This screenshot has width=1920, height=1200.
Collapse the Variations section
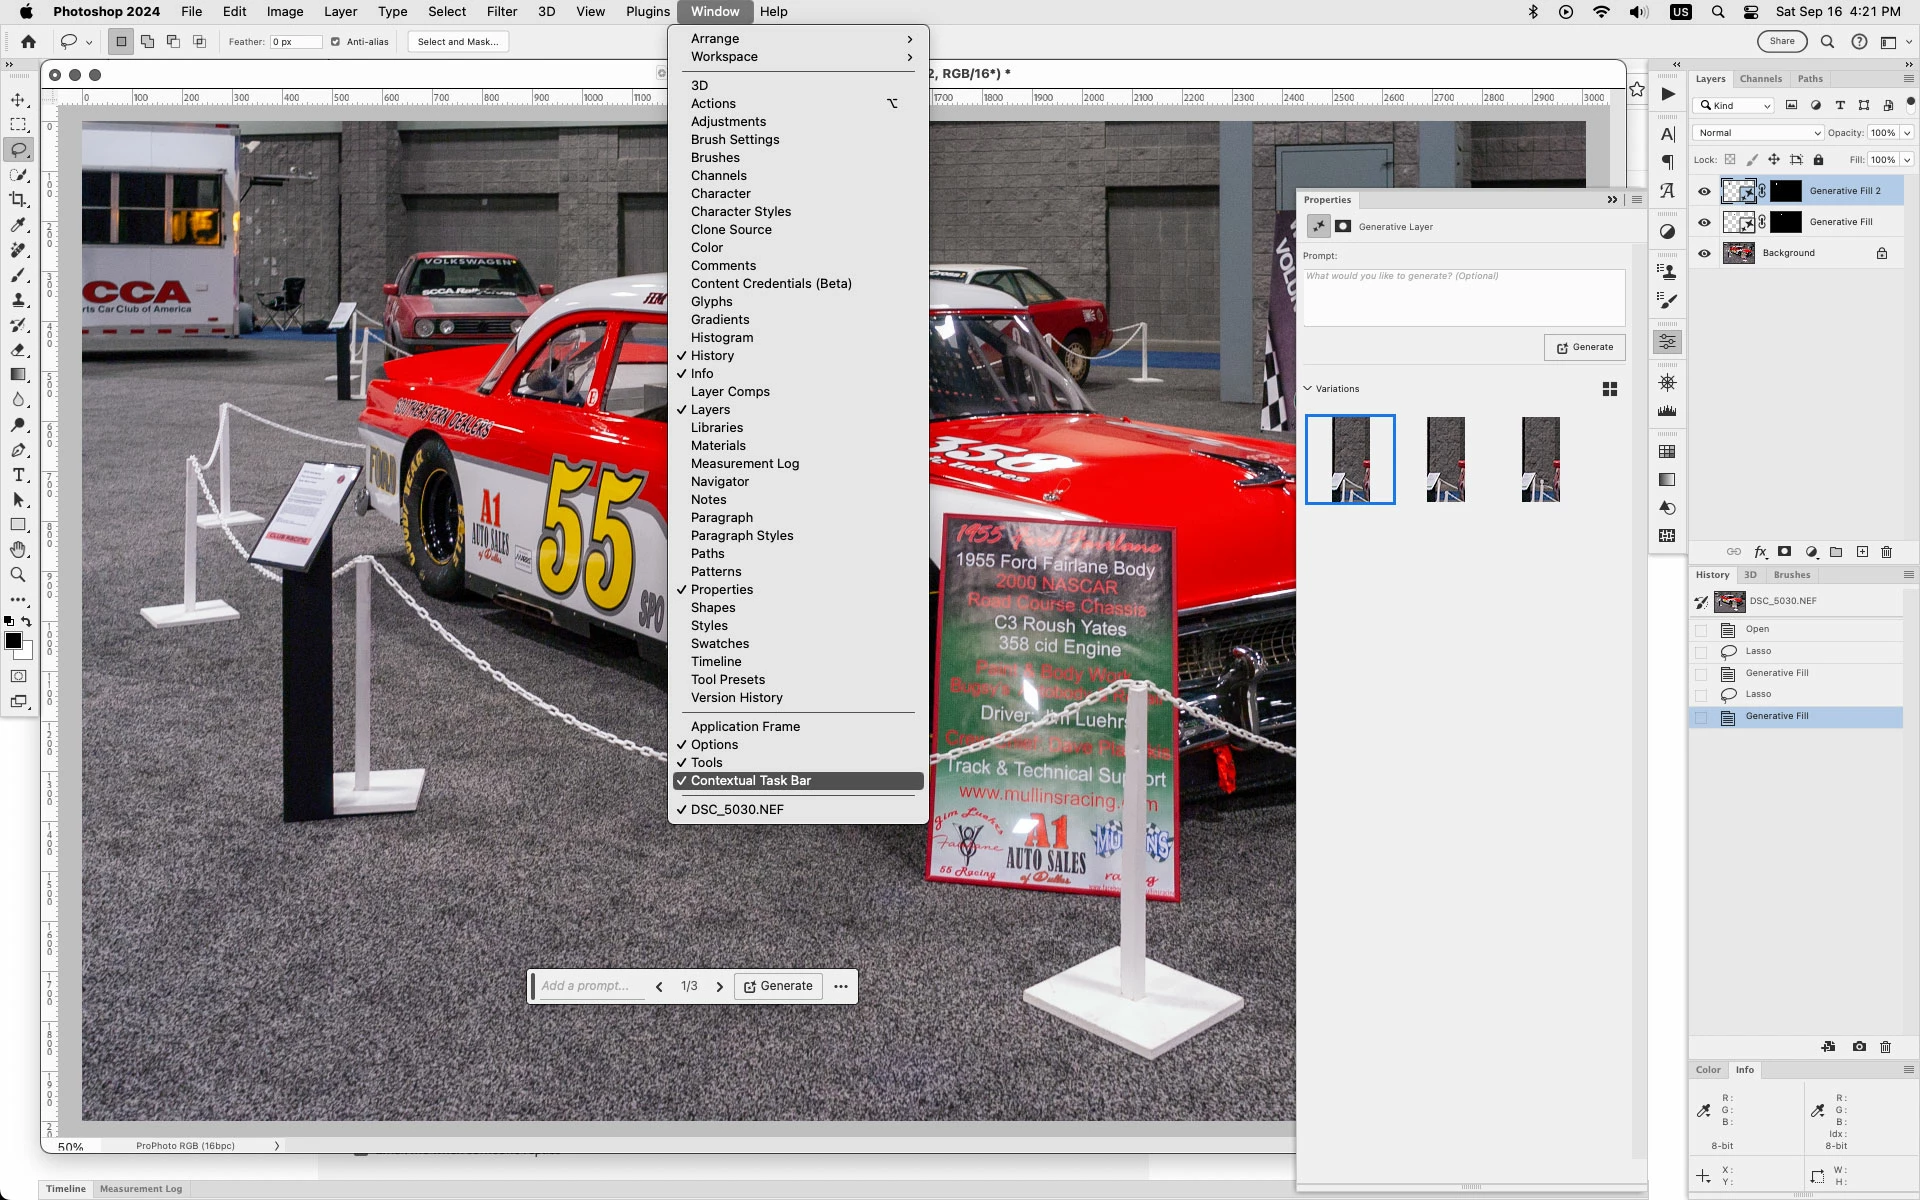(1307, 389)
